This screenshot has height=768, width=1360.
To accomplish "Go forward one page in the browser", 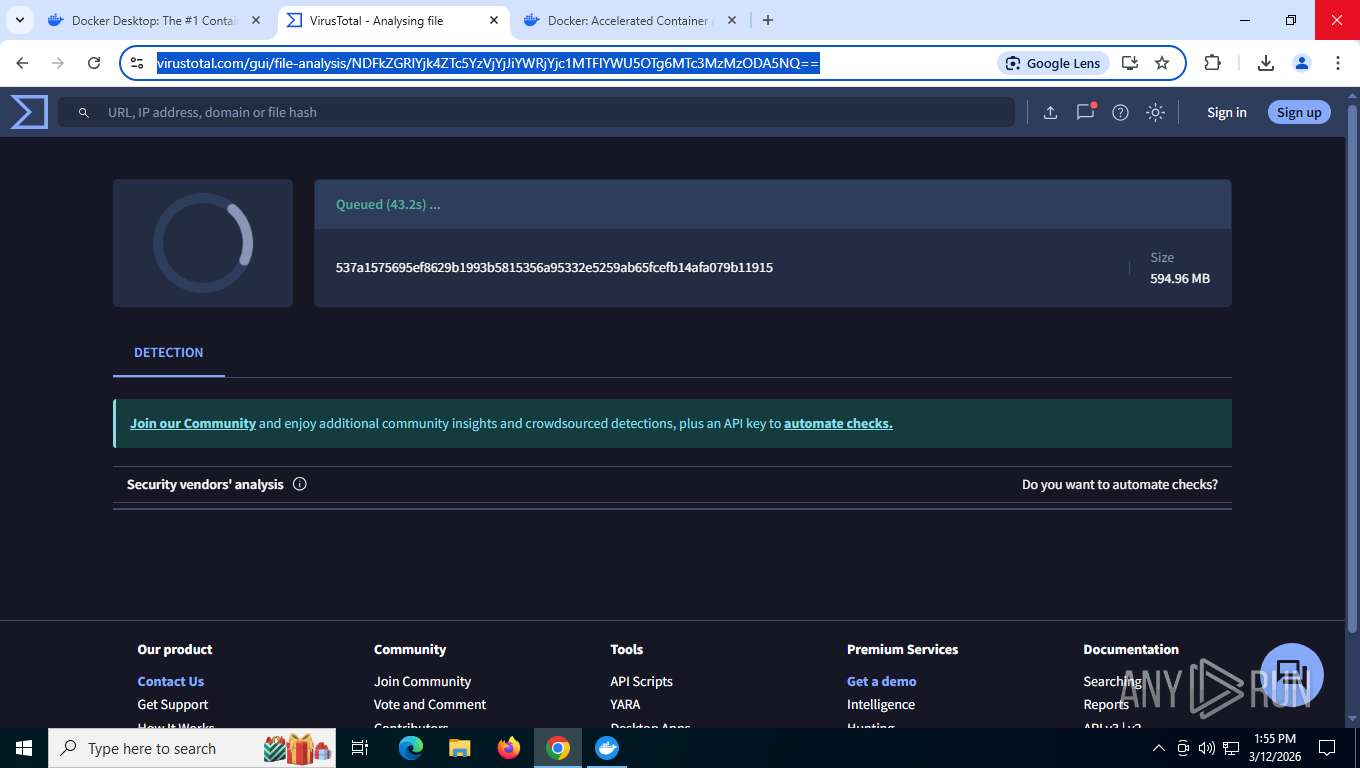I will click(58, 63).
